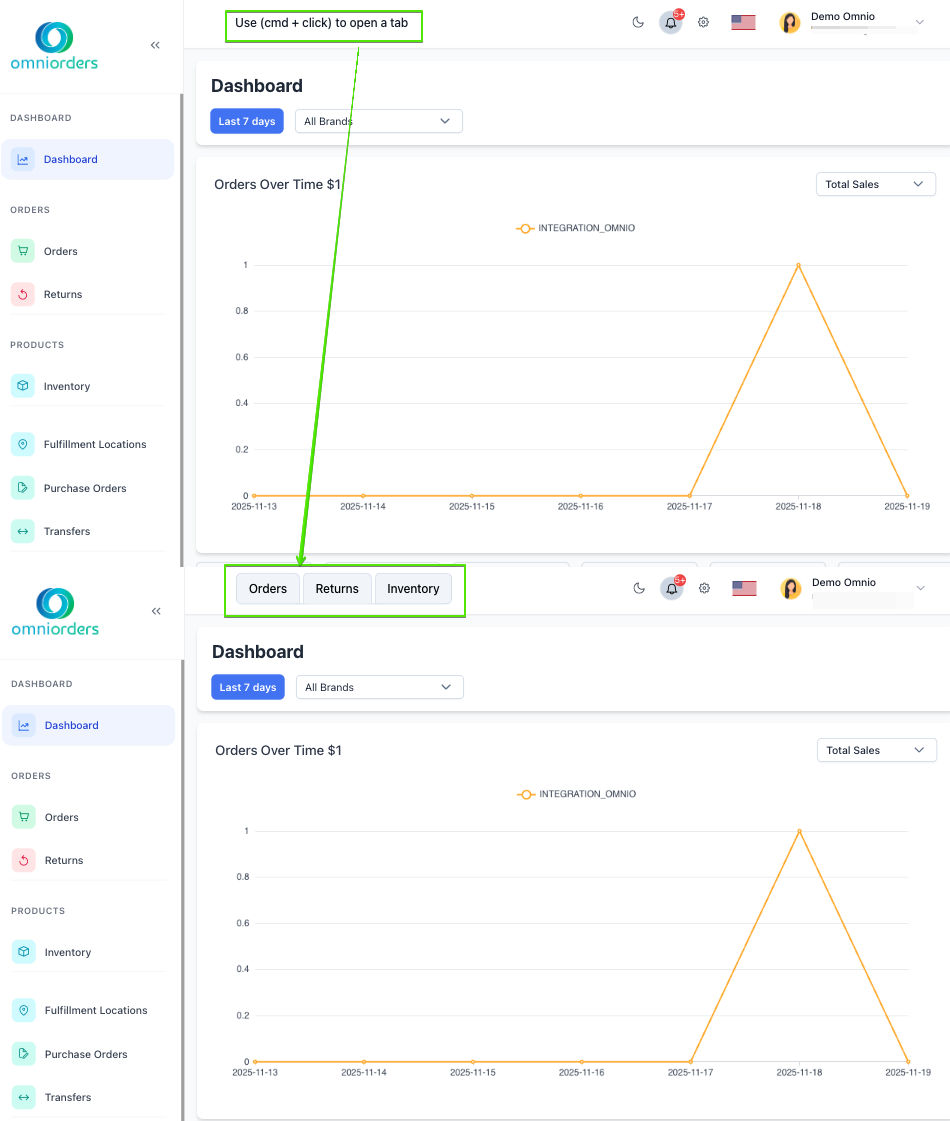The width and height of the screenshot is (950, 1121).
Task: Open the Inventory tab in header
Action: click(413, 588)
